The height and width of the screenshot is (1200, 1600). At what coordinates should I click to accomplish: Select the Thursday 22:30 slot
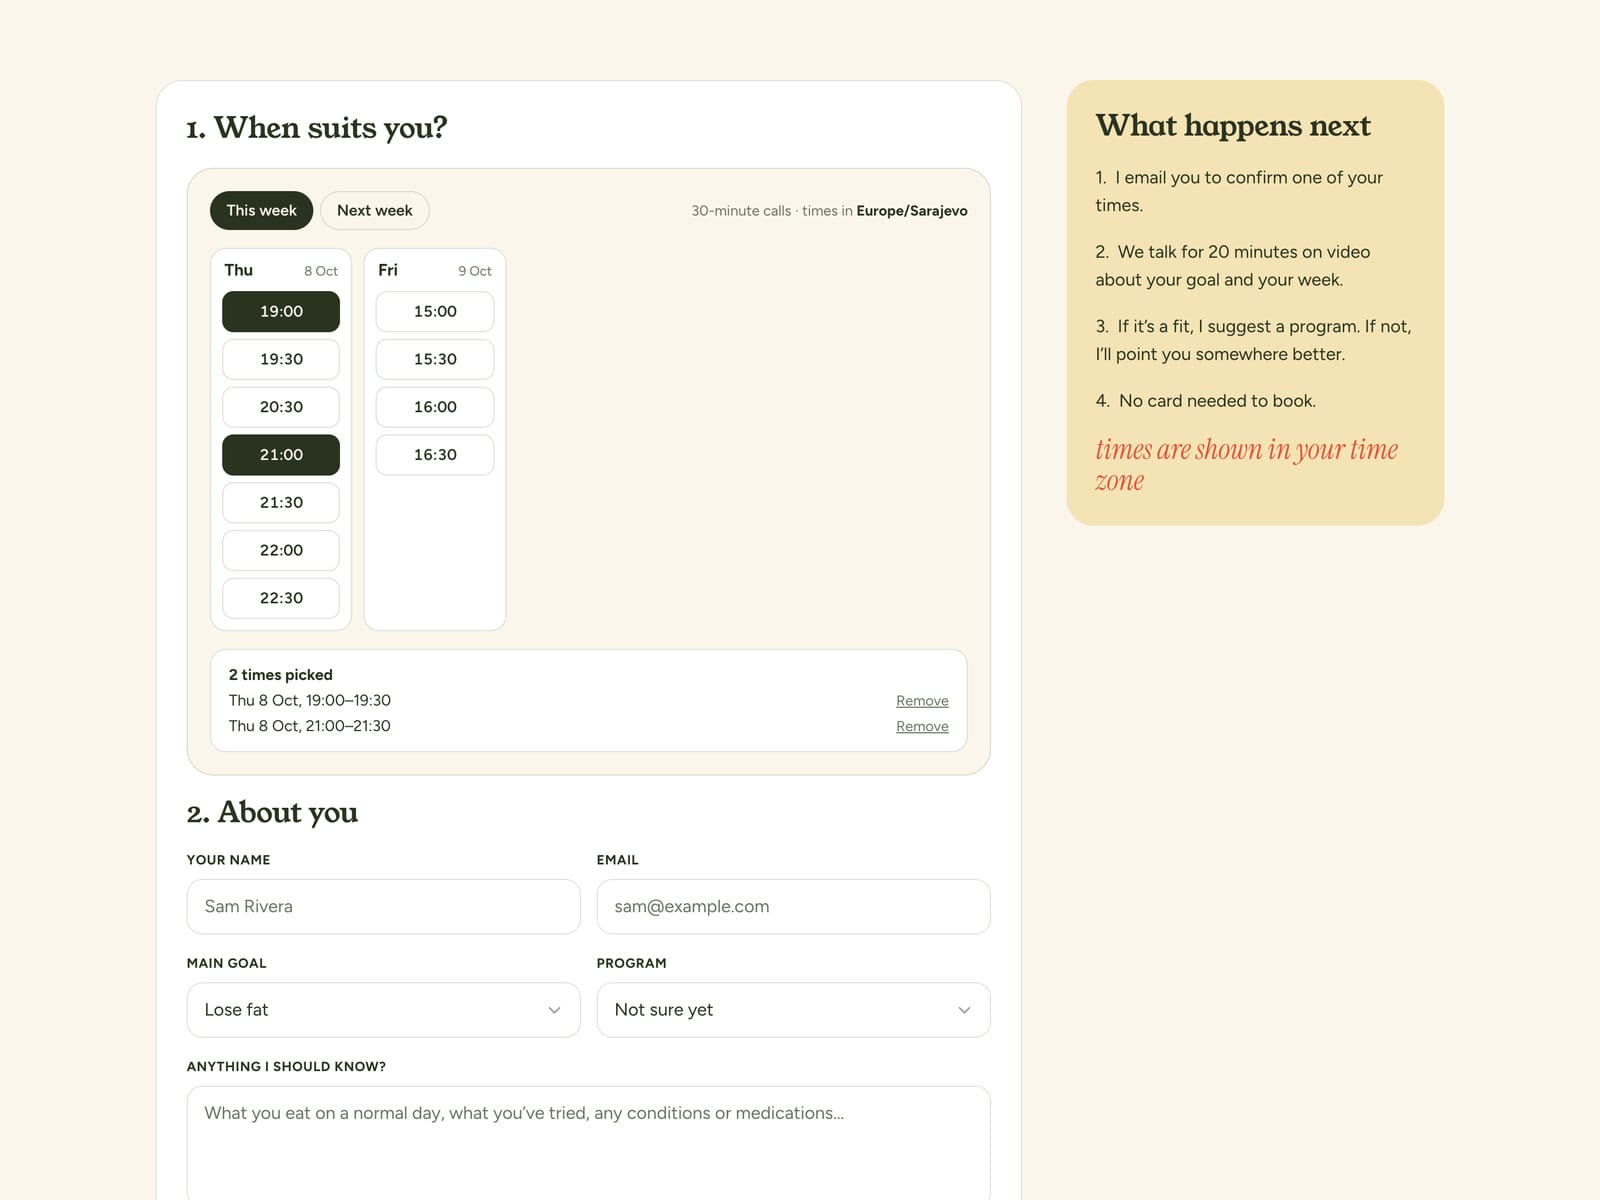click(281, 598)
